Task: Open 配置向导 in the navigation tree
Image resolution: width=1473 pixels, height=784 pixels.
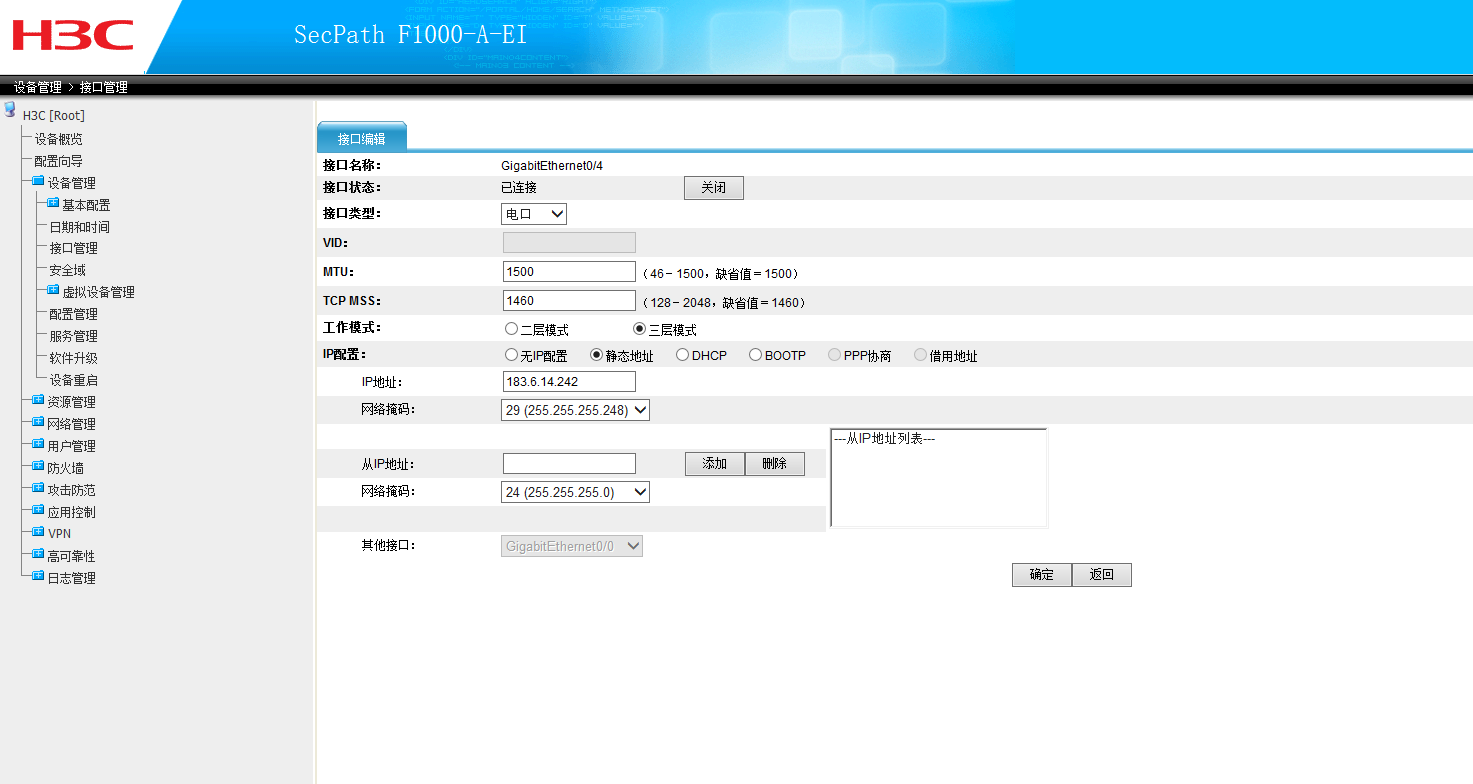Action: pos(59,161)
